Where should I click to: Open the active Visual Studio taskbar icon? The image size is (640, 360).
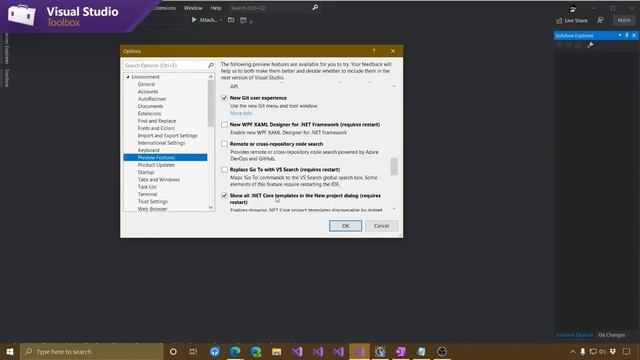coord(359,351)
